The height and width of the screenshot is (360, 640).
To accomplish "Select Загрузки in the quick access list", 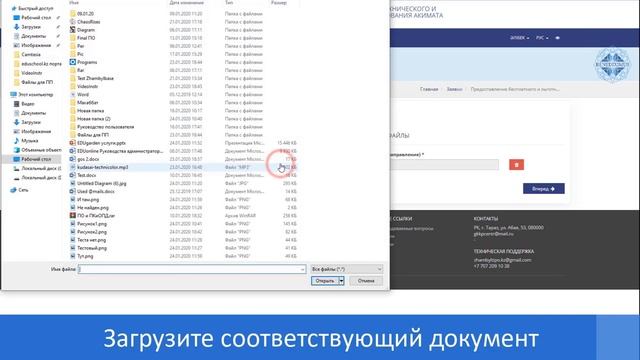I will [x=31, y=27].
